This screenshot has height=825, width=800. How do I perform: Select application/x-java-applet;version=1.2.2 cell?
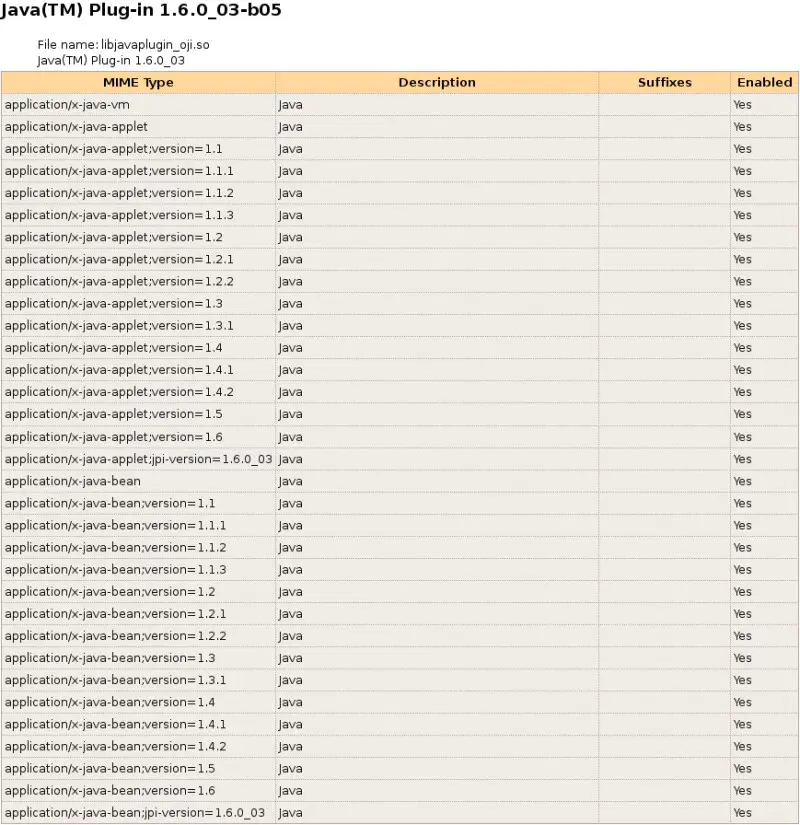138,281
